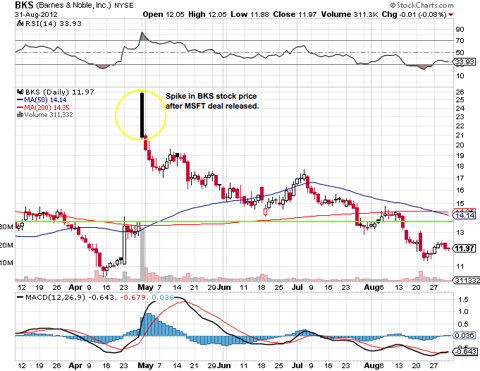Click the 70 level on RSI axis
This screenshot has height=371, width=480.
[460, 41]
